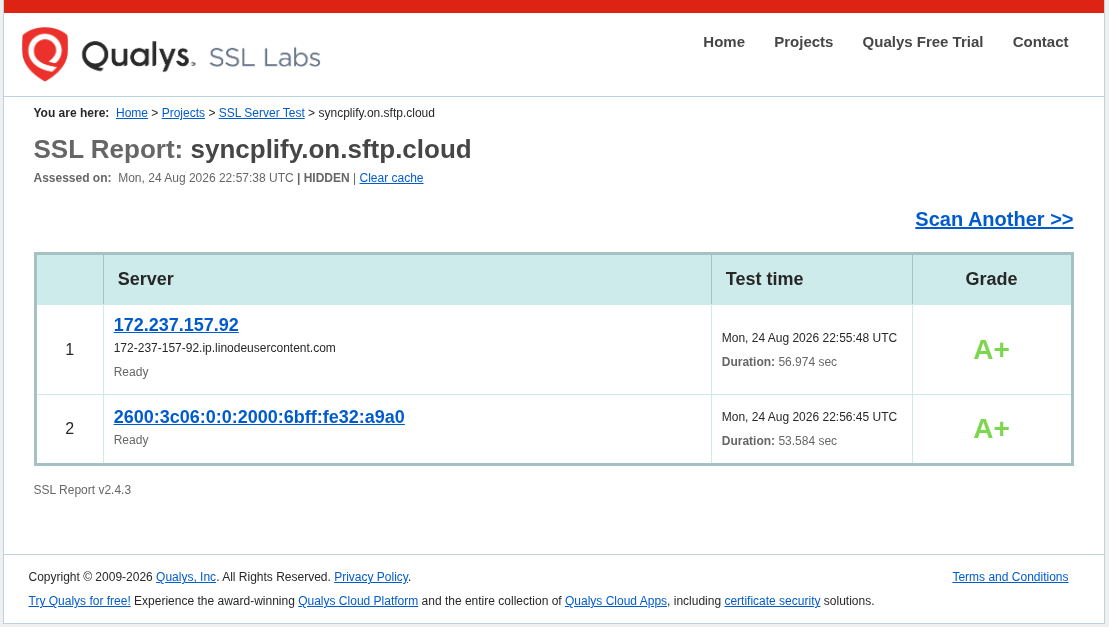This screenshot has width=1109, height=627.
Task: Click the Qualys SSL Labs wordmark
Action: [201, 56]
